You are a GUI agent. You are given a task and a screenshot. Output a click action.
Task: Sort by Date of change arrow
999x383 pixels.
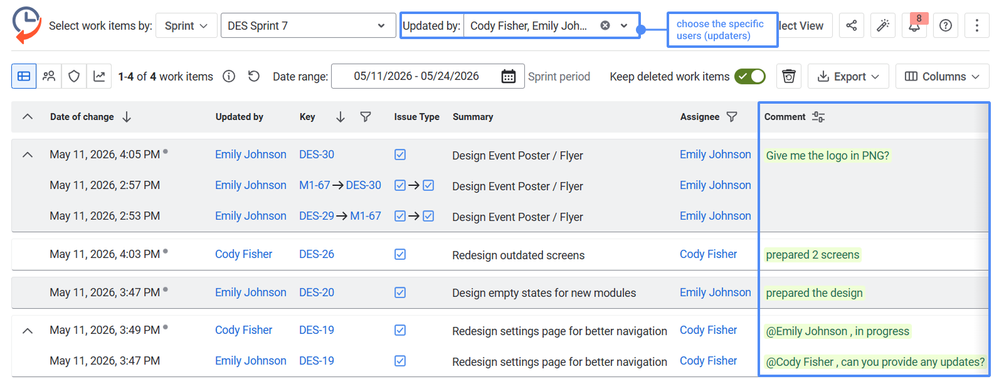point(127,117)
